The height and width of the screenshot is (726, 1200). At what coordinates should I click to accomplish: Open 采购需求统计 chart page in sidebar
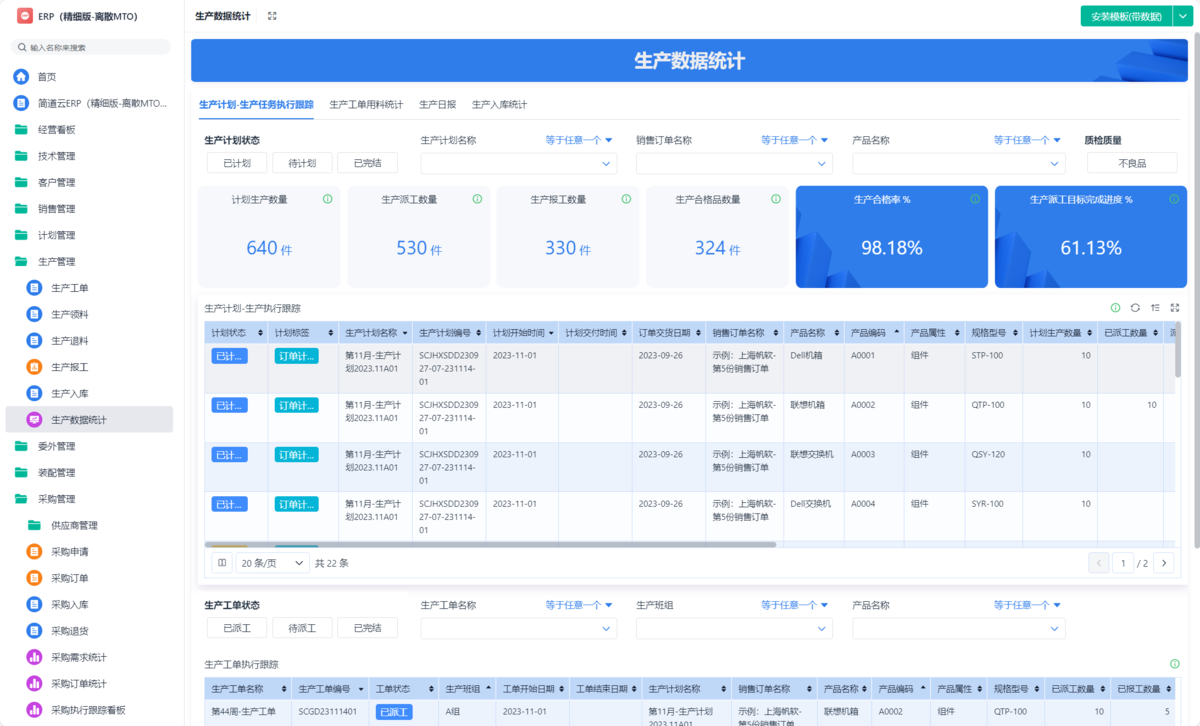coord(78,657)
